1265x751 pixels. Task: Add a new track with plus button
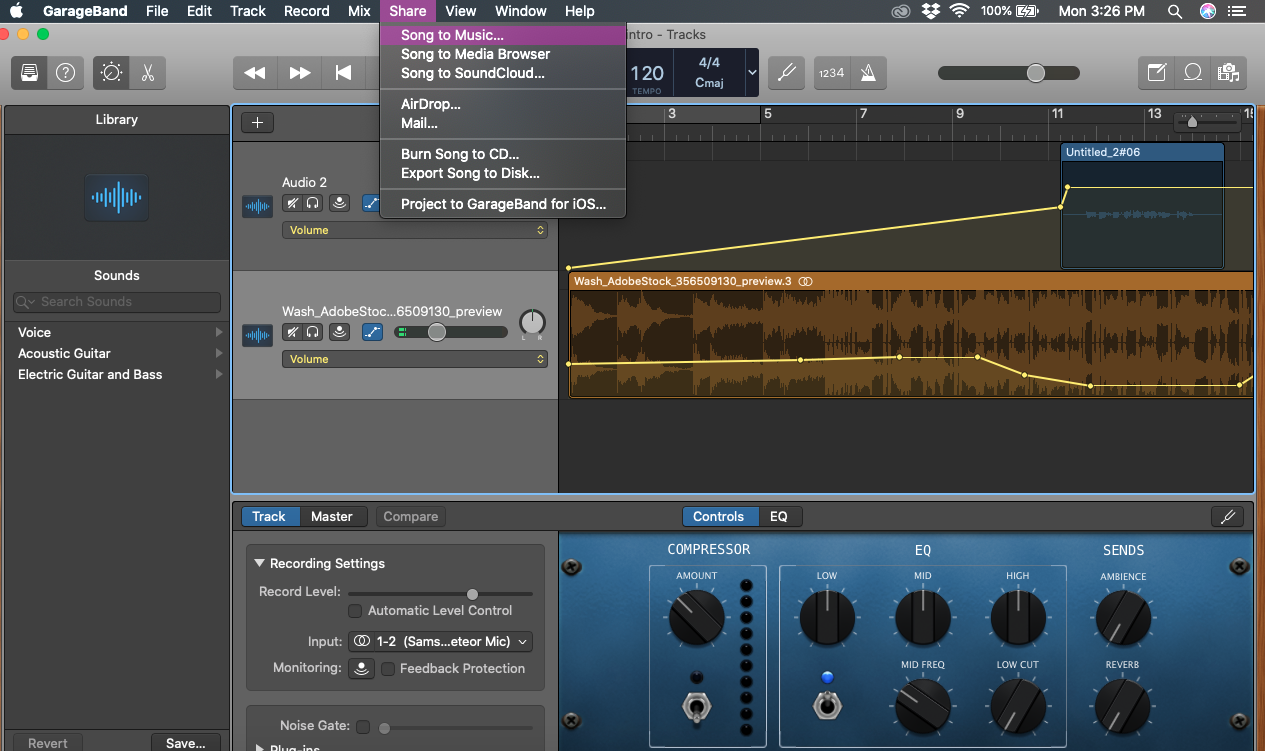(x=258, y=122)
